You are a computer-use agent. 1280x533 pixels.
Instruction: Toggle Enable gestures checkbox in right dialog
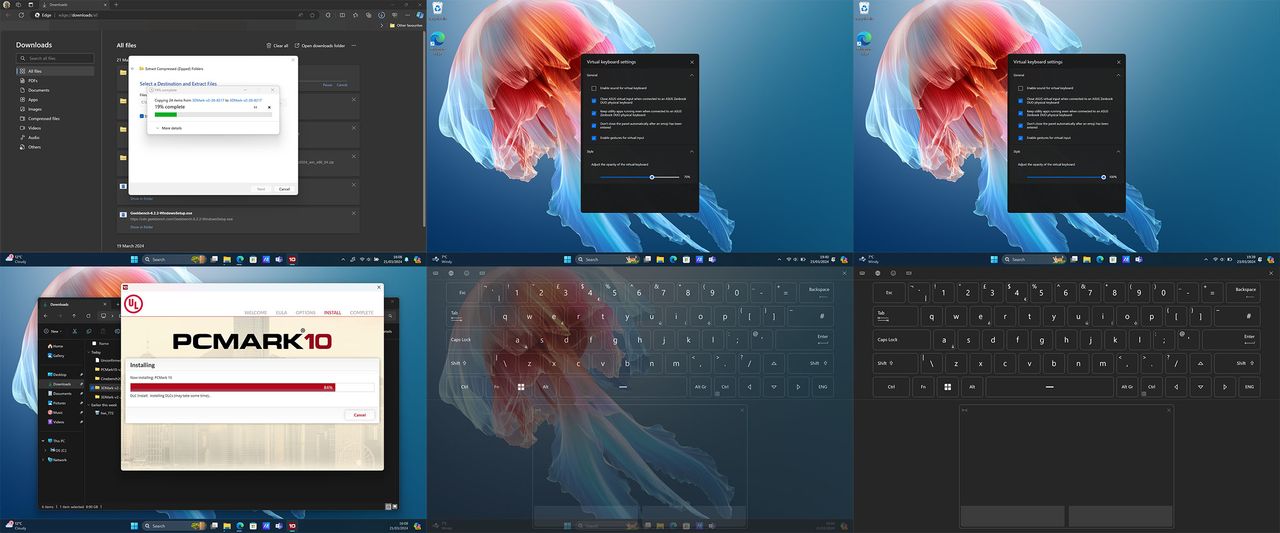1020,137
